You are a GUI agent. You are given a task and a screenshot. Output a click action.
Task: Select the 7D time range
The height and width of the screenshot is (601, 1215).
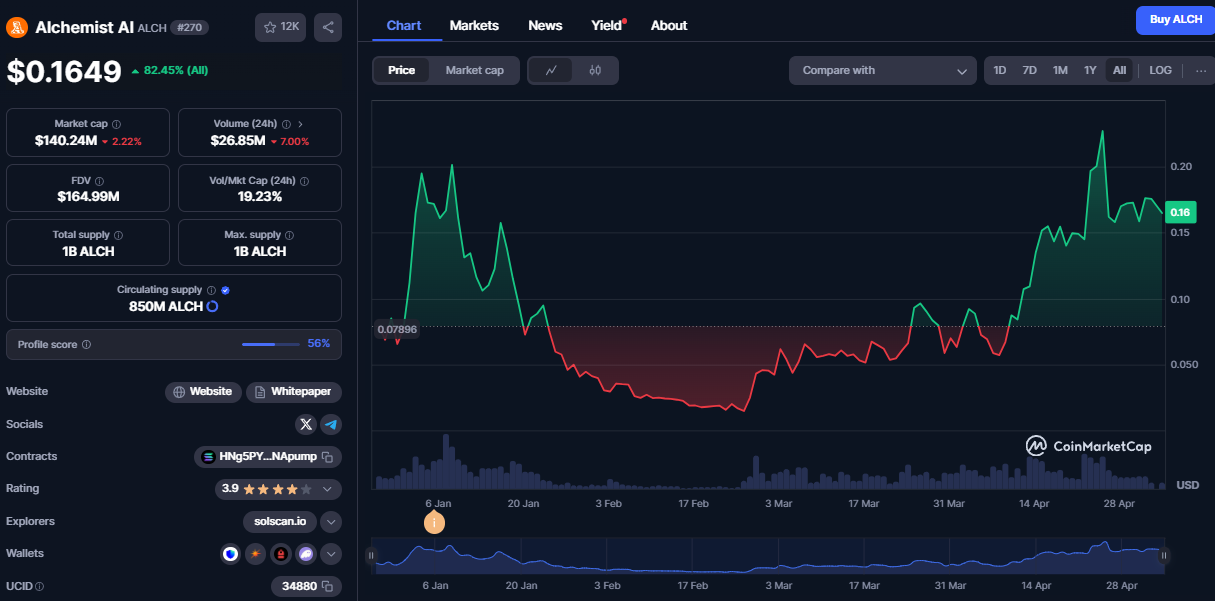(x=1029, y=70)
